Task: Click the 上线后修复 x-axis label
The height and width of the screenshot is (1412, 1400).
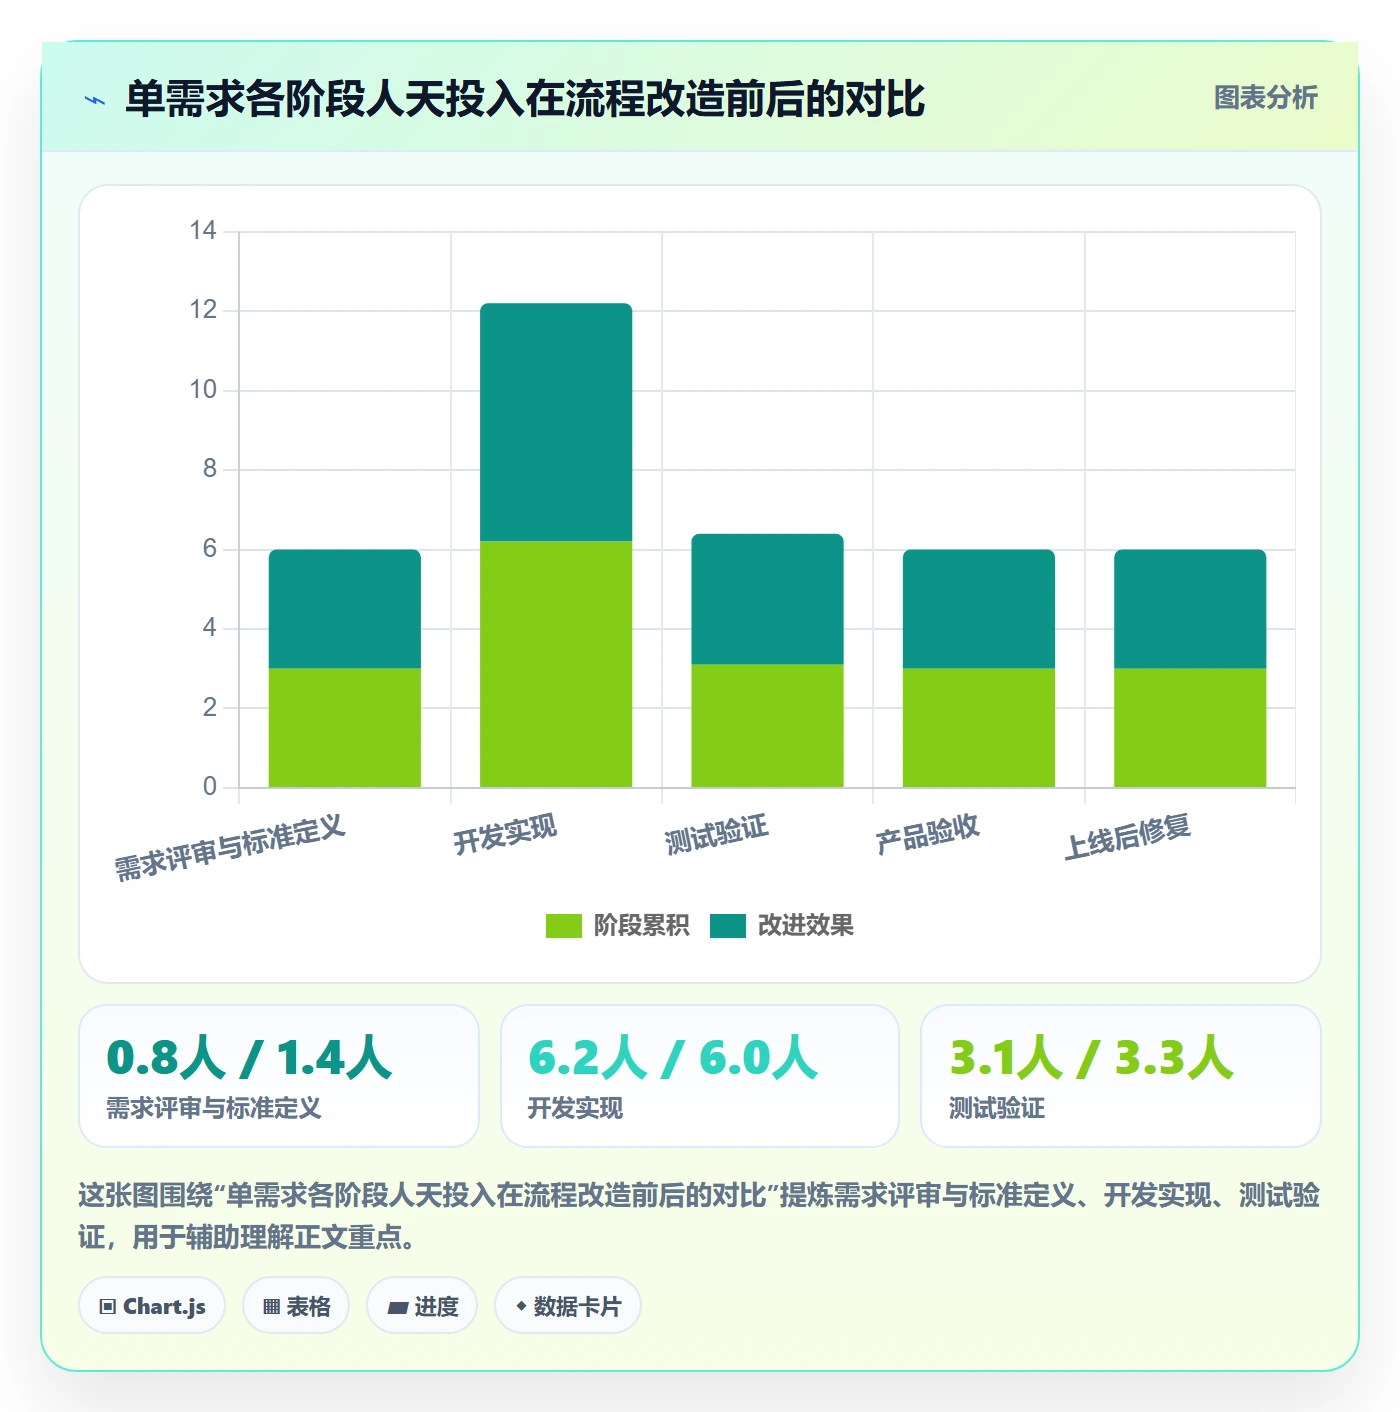Action: pyautogui.click(x=1128, y=837)
